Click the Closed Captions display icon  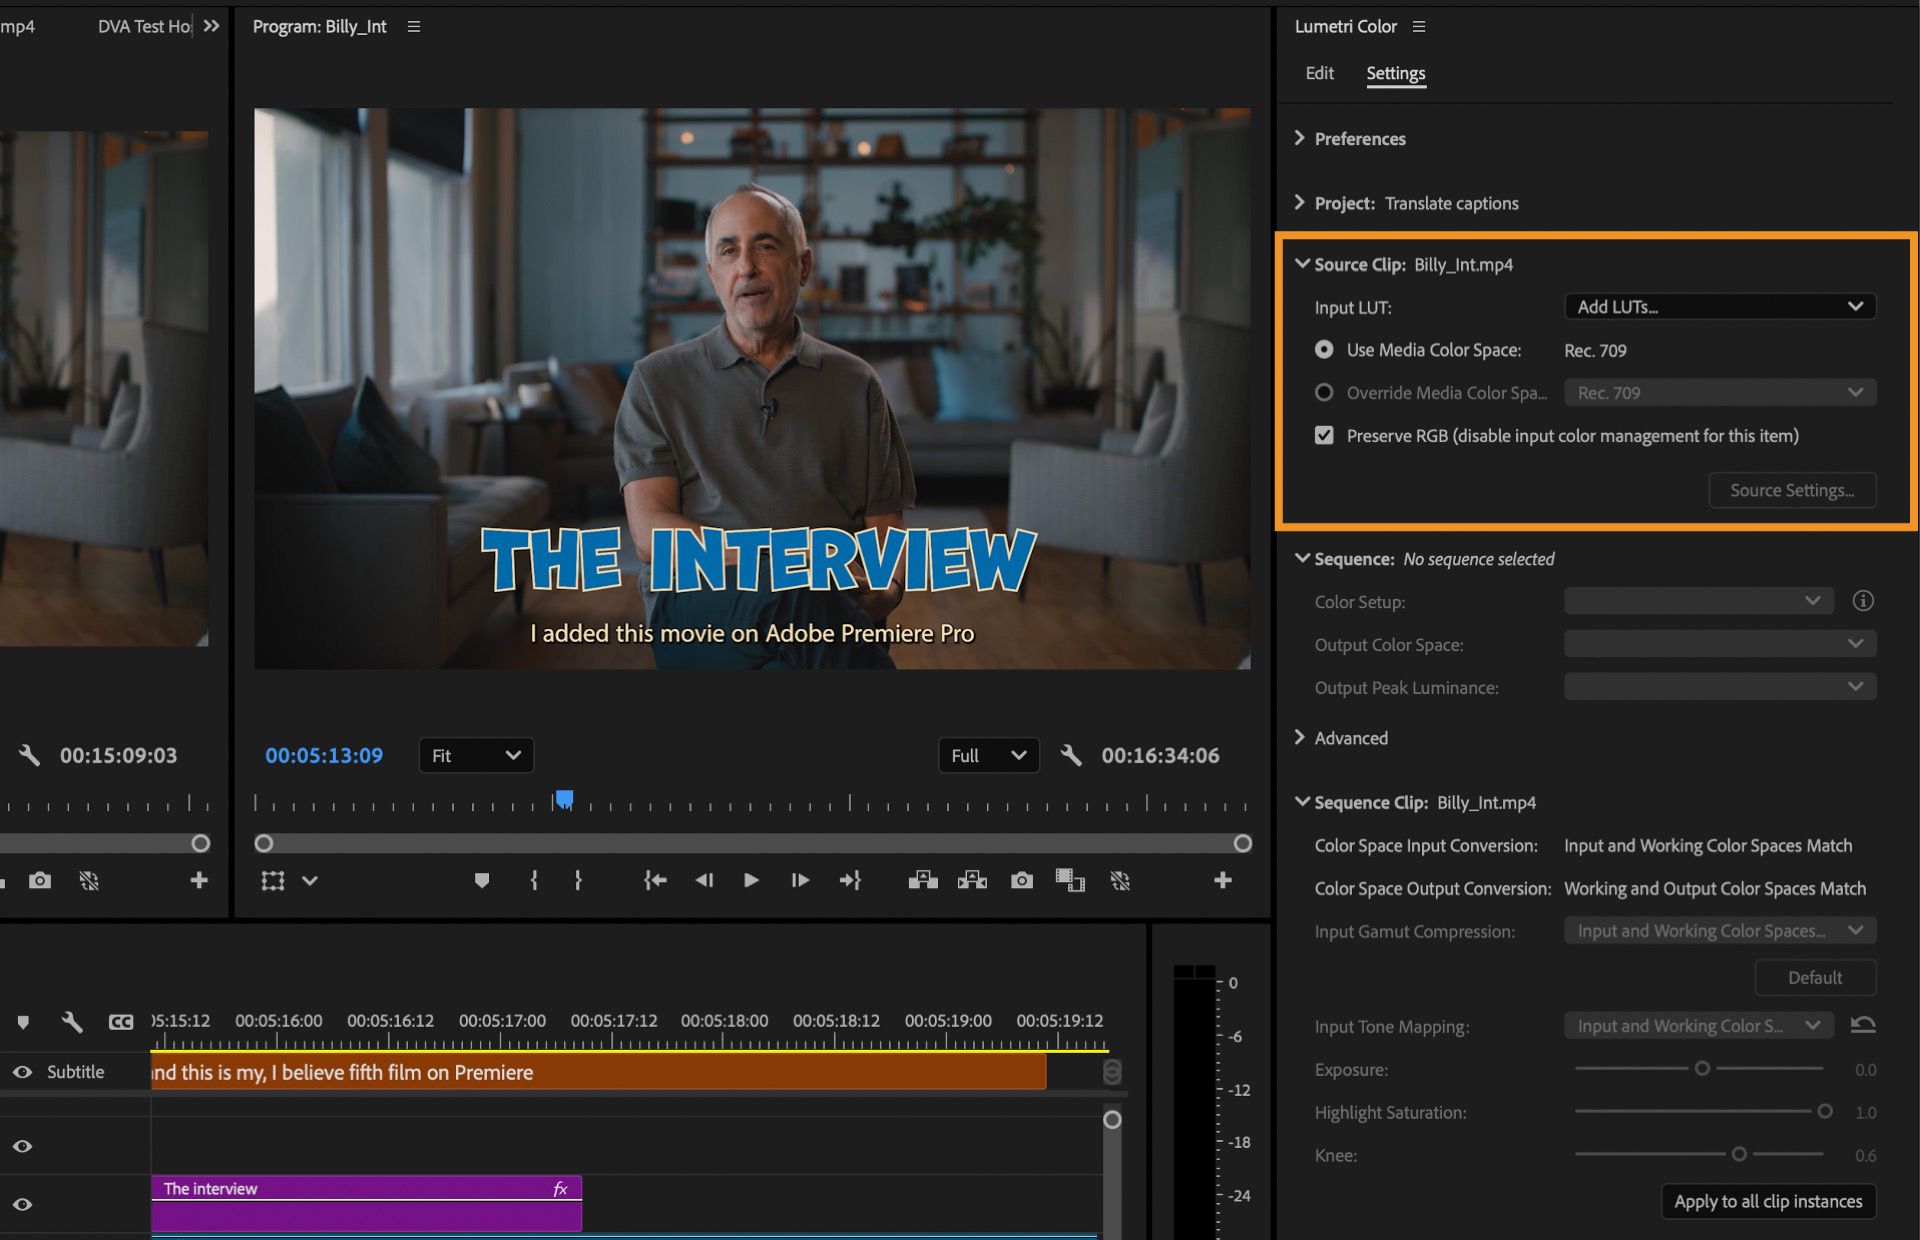(121, 1022)
